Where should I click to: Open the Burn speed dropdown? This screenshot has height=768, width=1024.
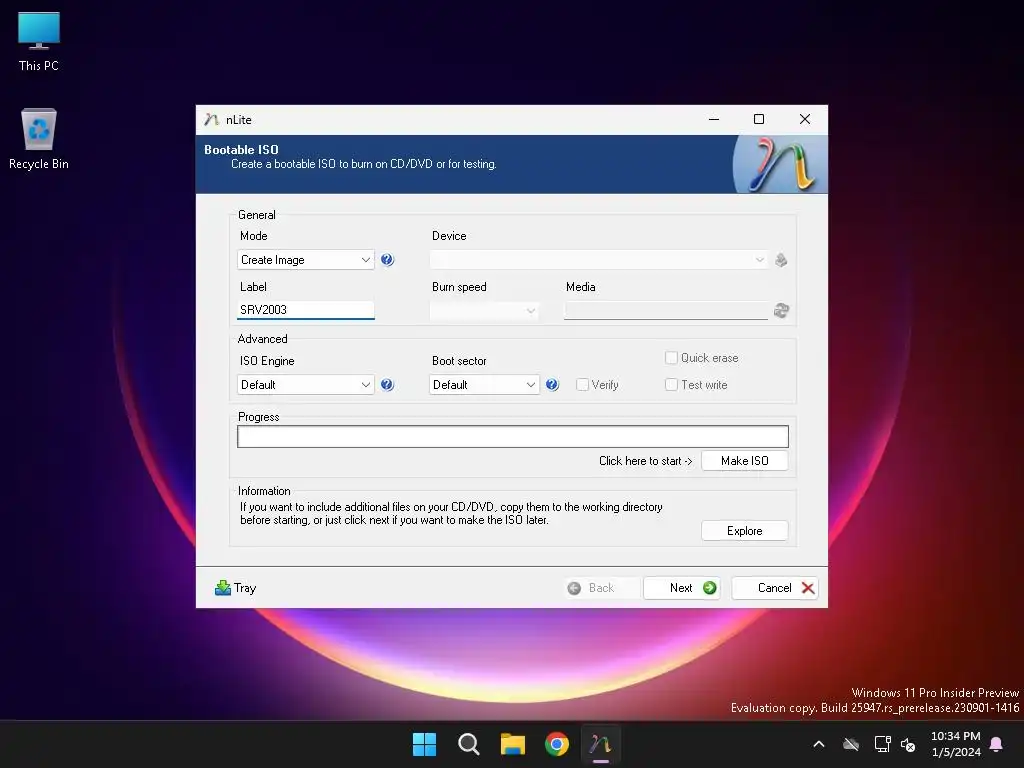(484, 310)
